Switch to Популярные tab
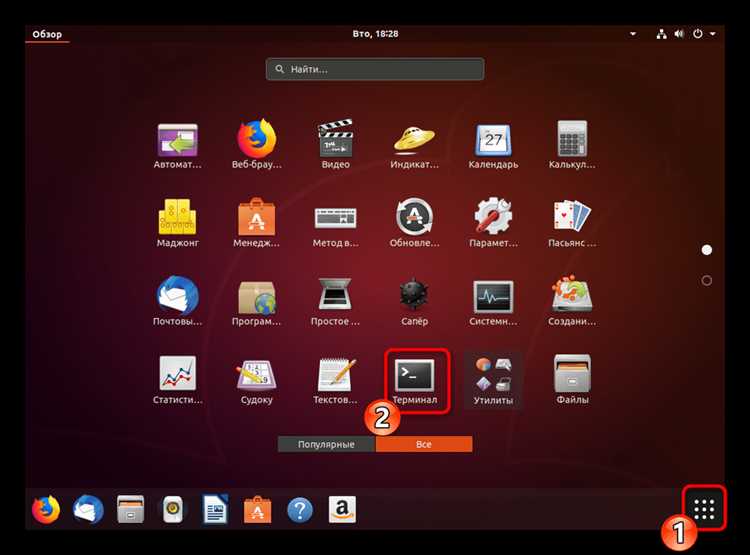Screen dimensions: 750x555 coord(326,444)
